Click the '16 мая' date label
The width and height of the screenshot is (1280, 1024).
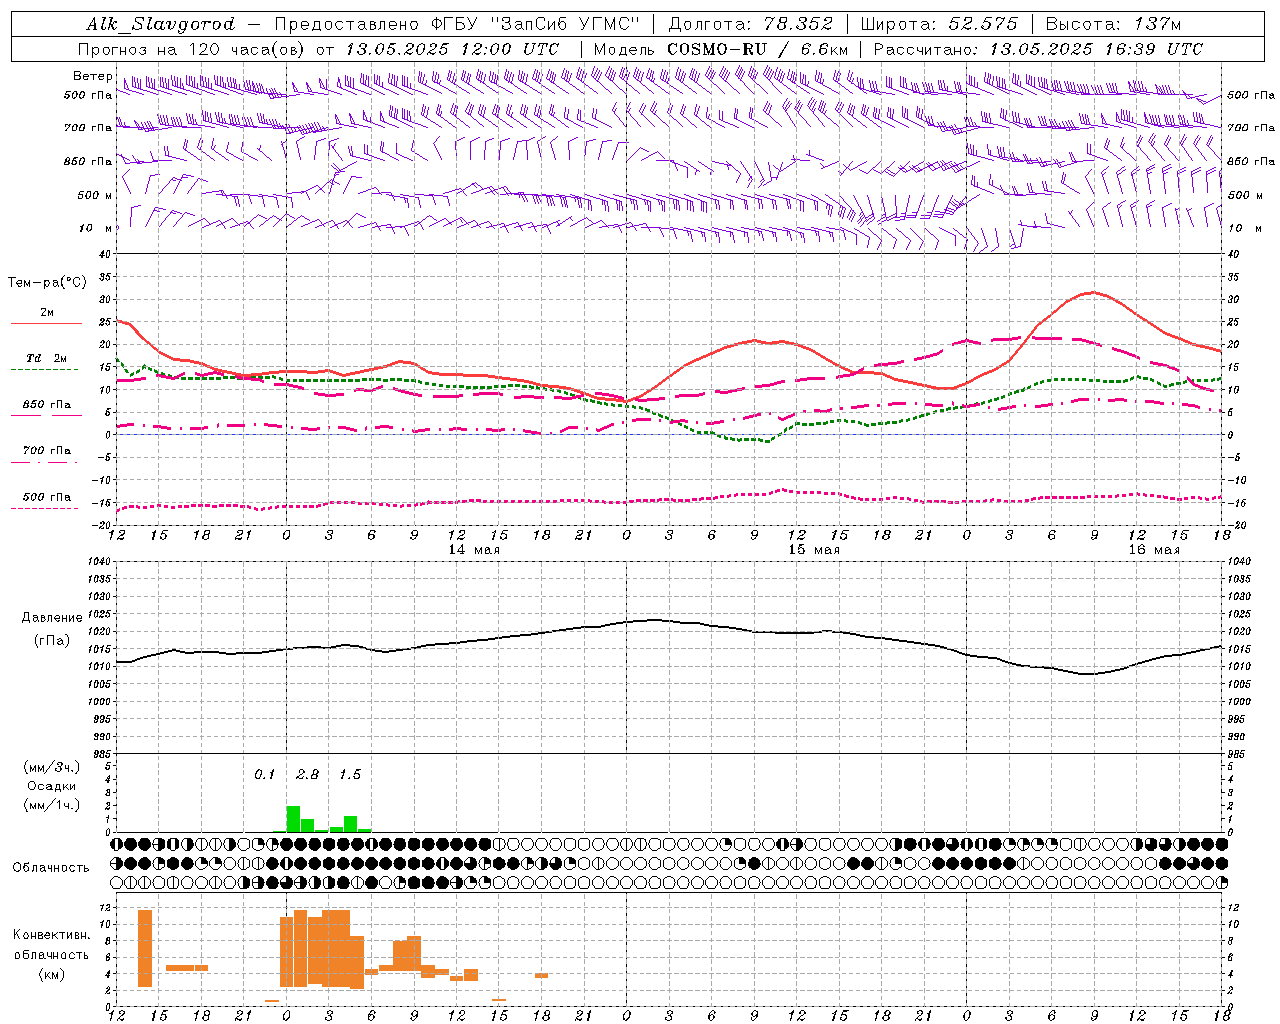(x=1154, y=550)
